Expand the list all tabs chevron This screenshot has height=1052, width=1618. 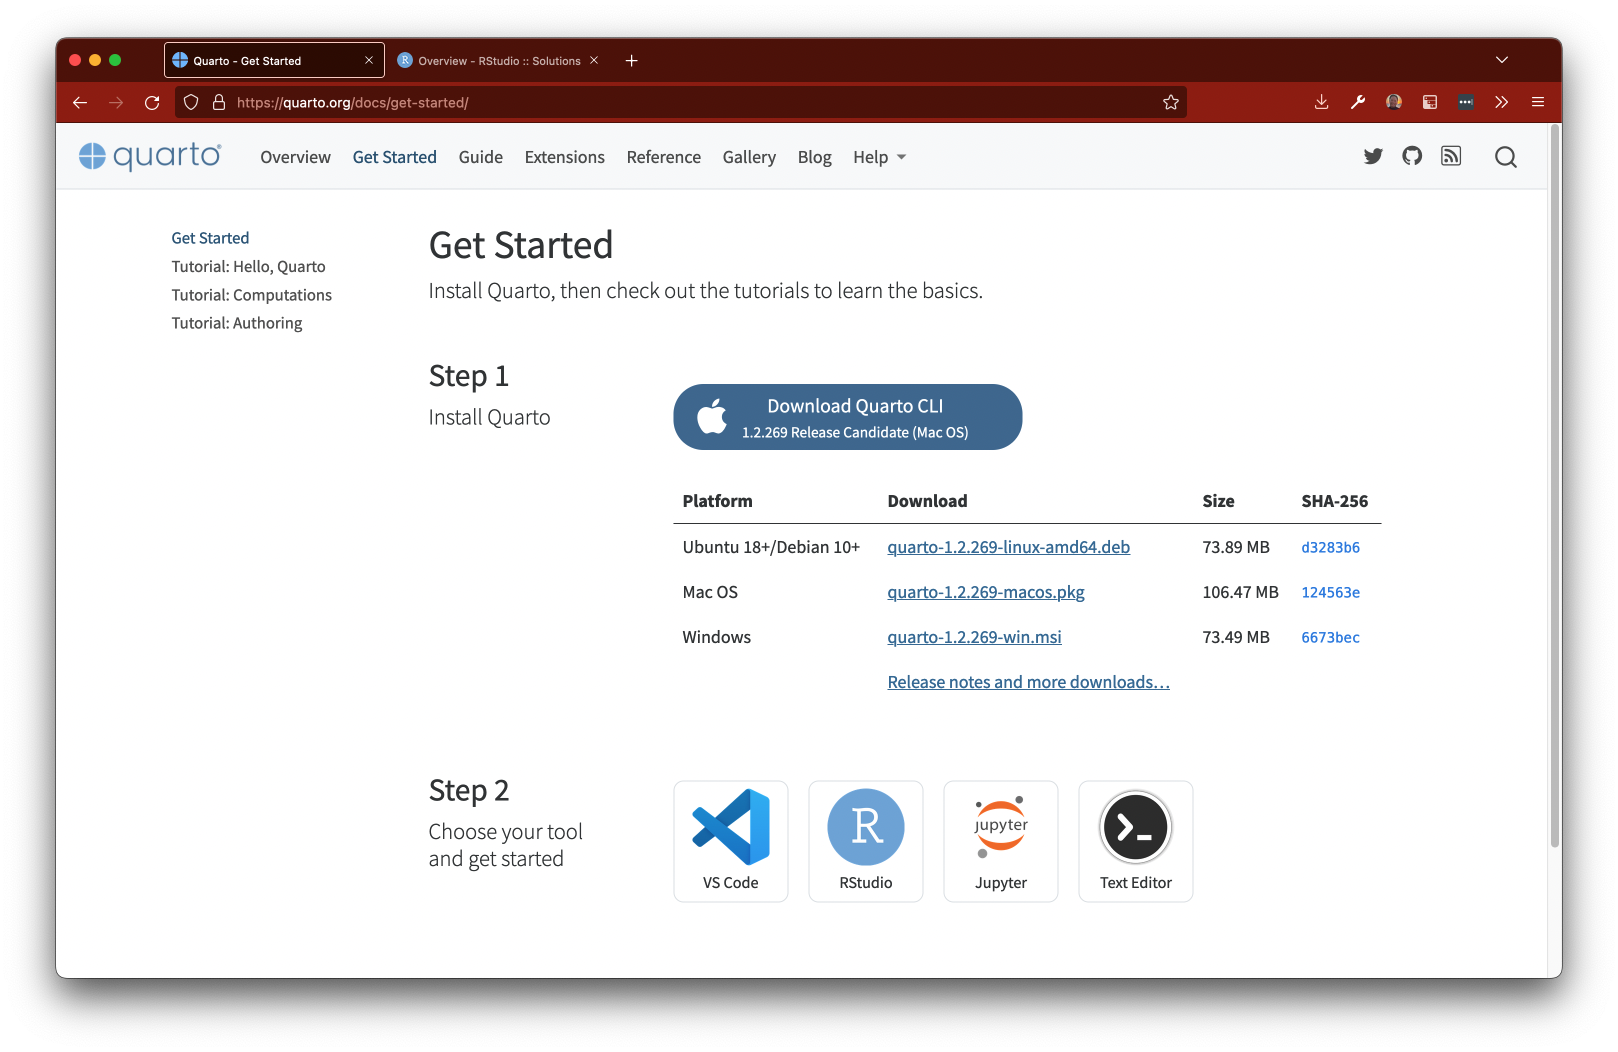click(1501, 60)
